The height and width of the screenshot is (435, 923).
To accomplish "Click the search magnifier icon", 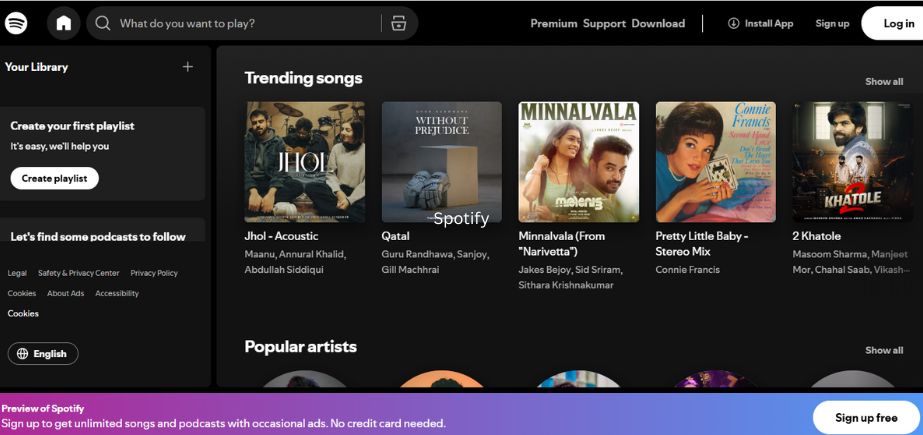I will tap(103, 24).
